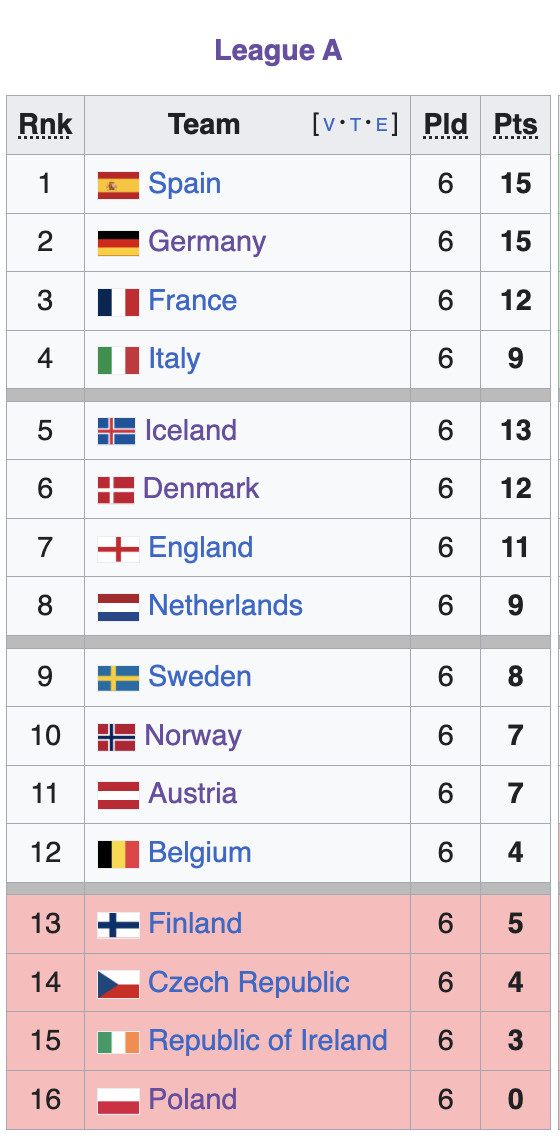The height and width of the screenshot is (1144, 560).
Task: Click the England flag icon
Action: 118,549
